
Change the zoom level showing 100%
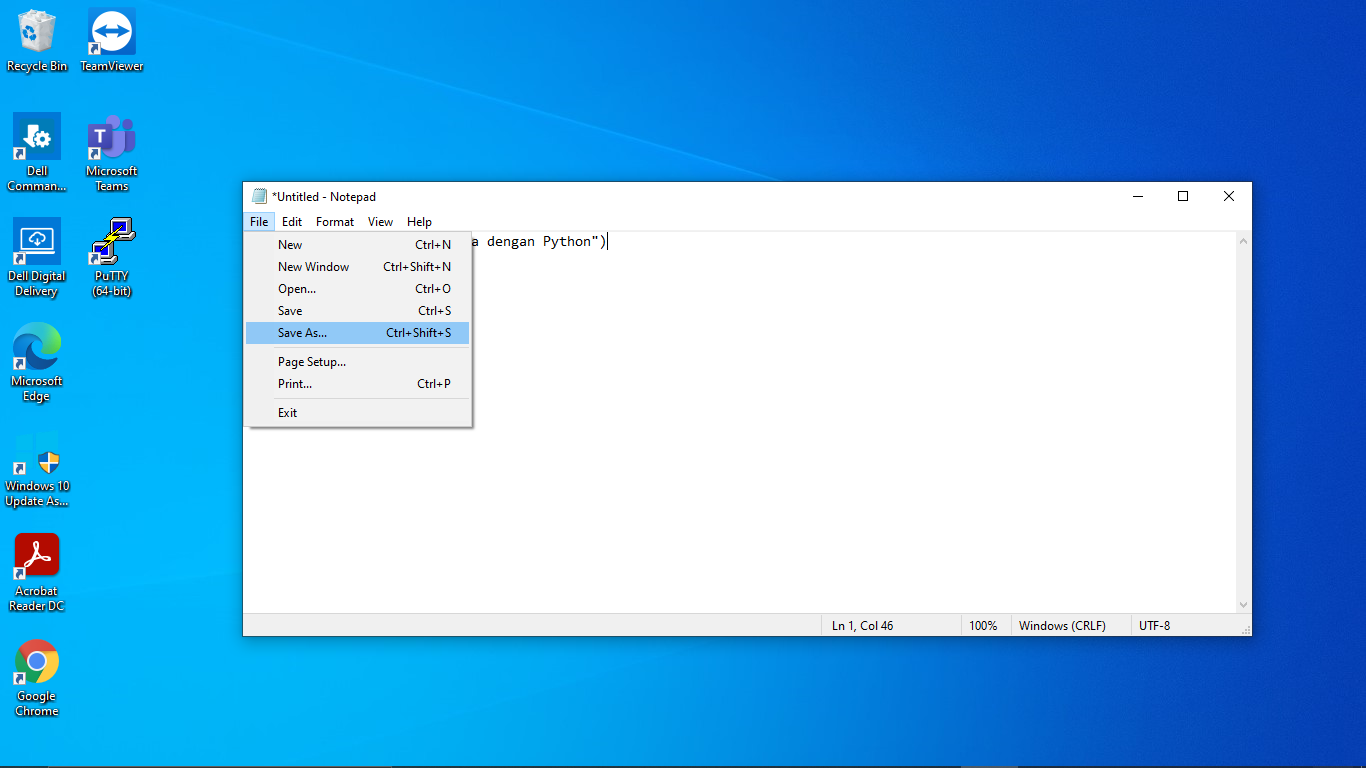984,625
